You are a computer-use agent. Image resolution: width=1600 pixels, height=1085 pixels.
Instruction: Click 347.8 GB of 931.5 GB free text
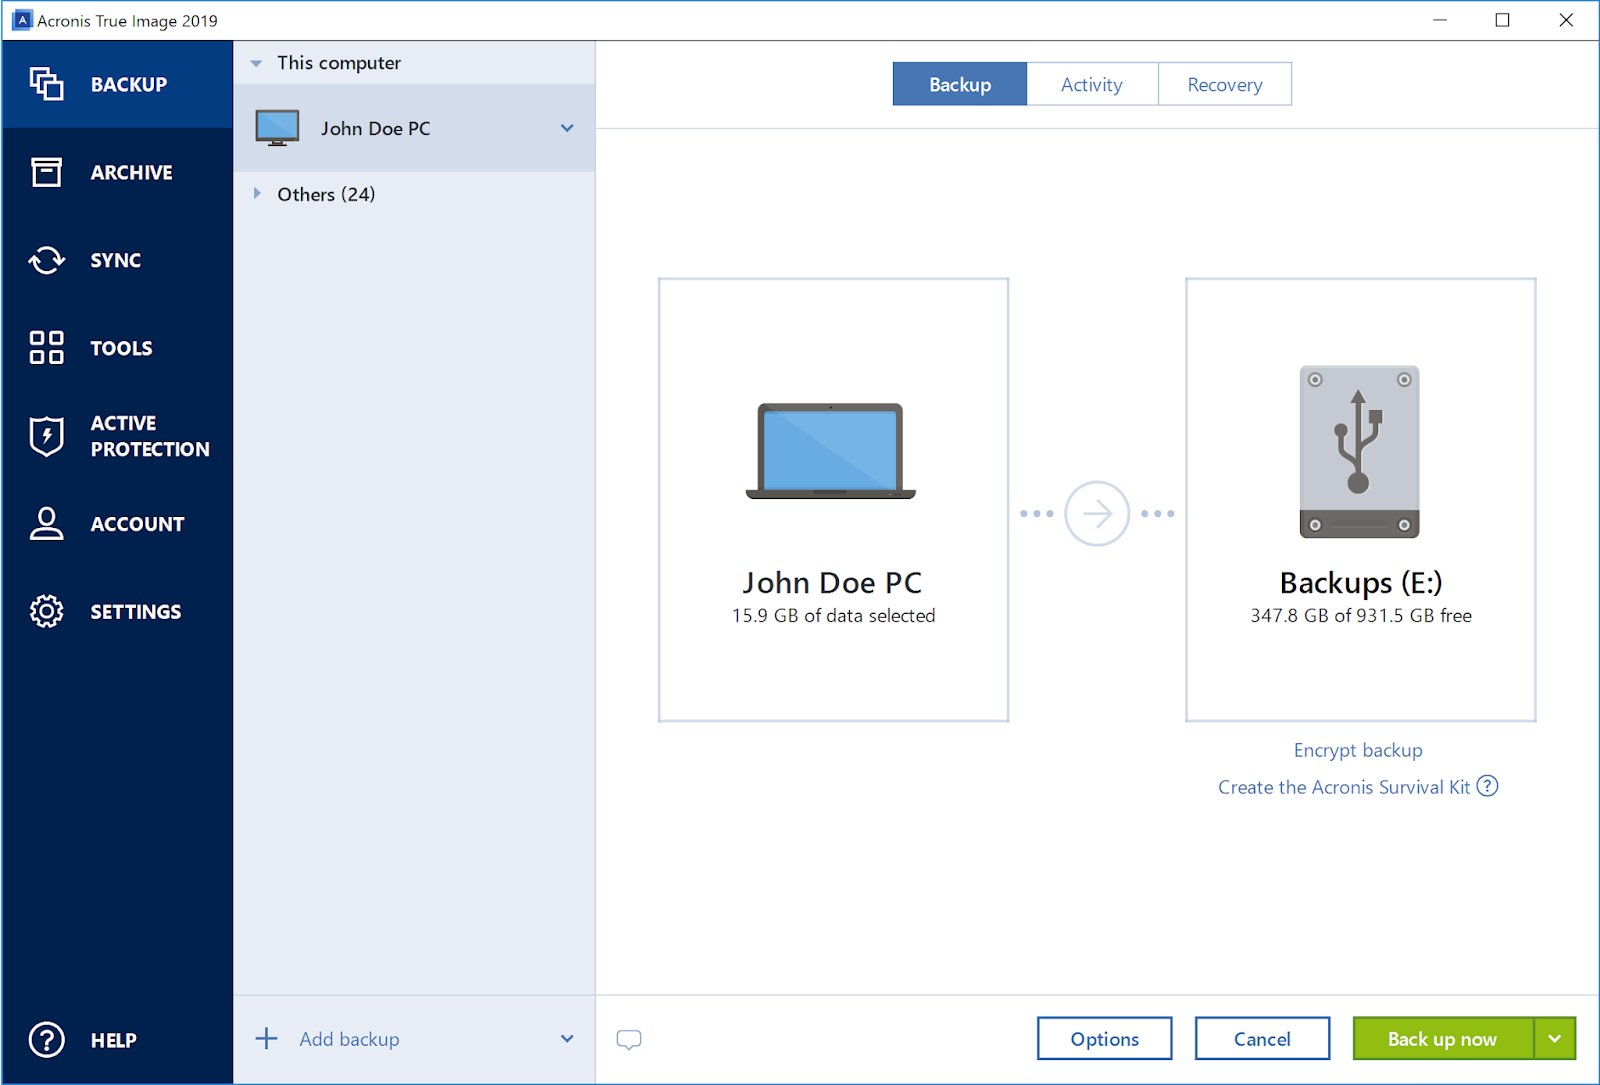pyautogui.click(x=1361, y=616)
